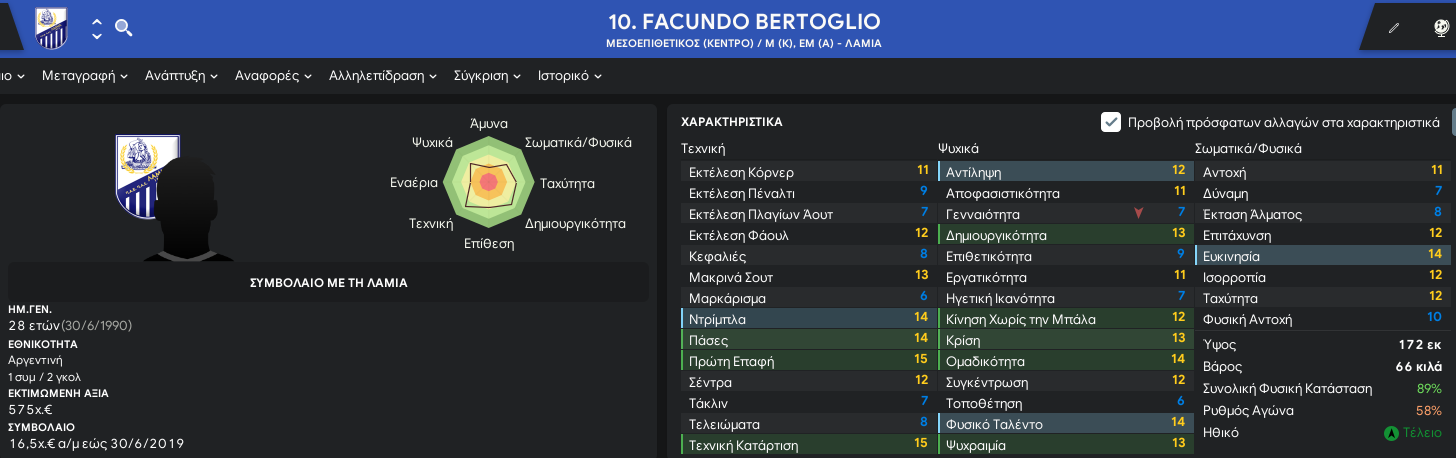Screen dimensions: 1456x458
Task: Click the Lamia club badge in header
Action: pyautogui.click(x=50, y=28)
